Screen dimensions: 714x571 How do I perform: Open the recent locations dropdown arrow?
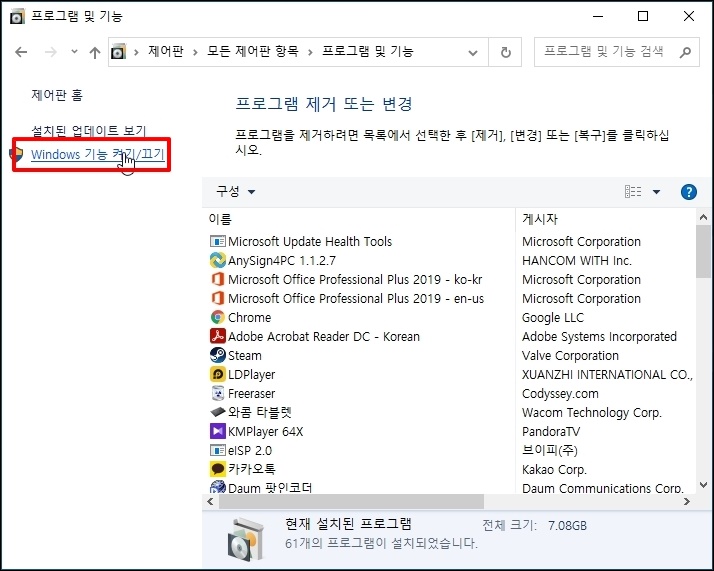pyautogui.click(x=74, y=51)
